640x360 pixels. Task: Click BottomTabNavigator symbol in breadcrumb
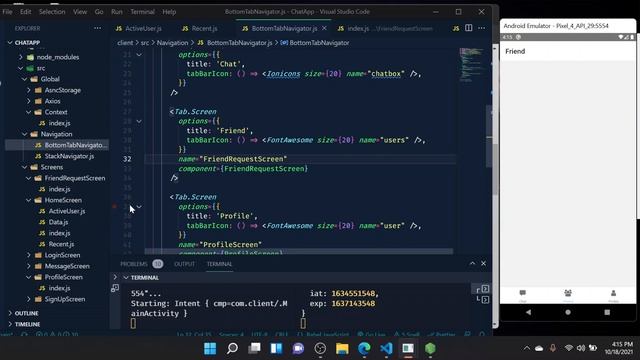[x=319, y=43]
